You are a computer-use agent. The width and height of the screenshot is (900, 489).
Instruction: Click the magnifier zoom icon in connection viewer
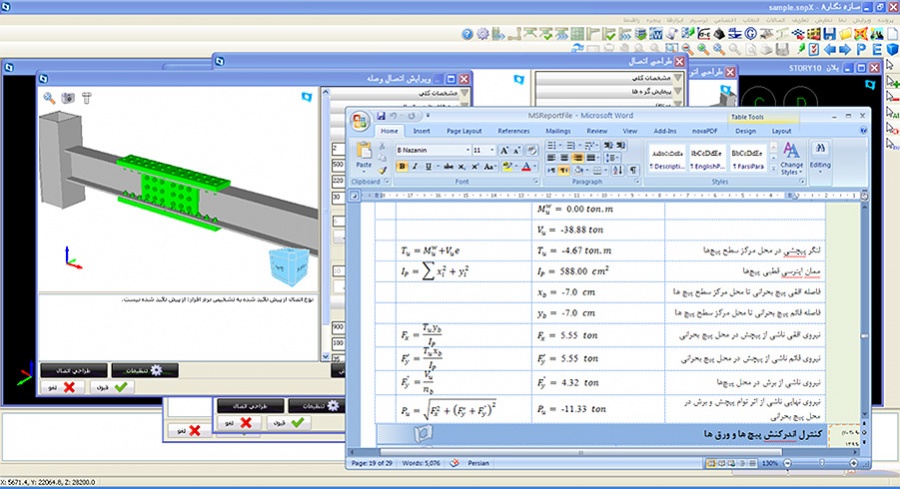tap(49, 97)
